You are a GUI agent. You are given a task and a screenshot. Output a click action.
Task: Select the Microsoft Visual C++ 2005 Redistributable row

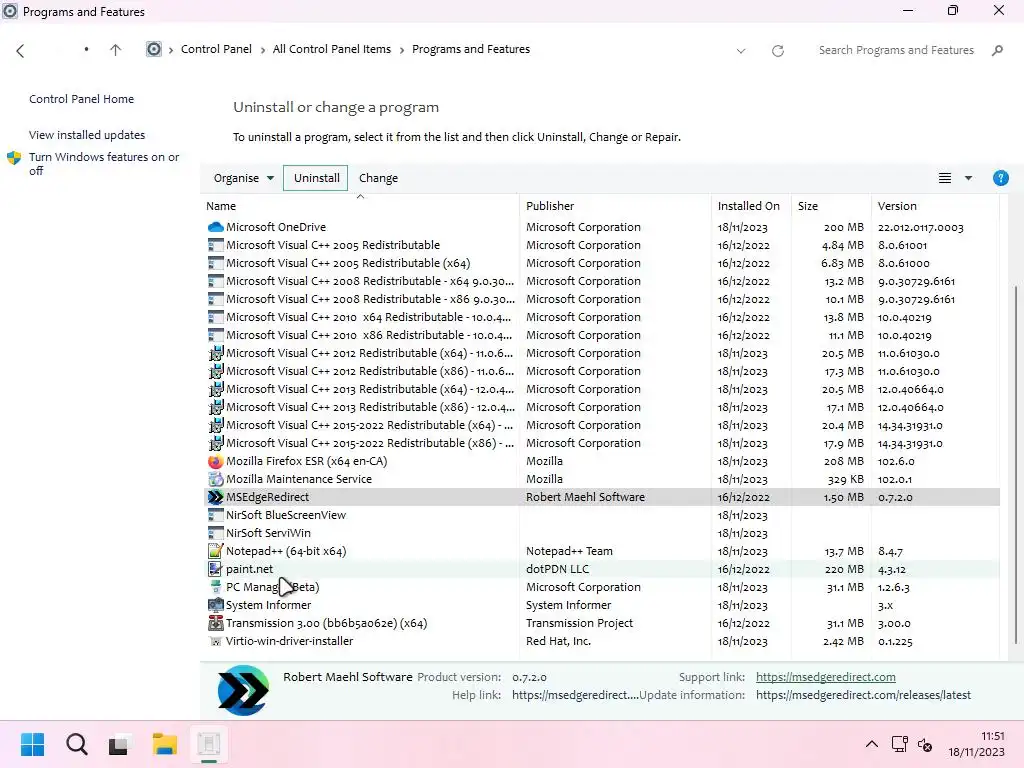click(x=602, y=246)
